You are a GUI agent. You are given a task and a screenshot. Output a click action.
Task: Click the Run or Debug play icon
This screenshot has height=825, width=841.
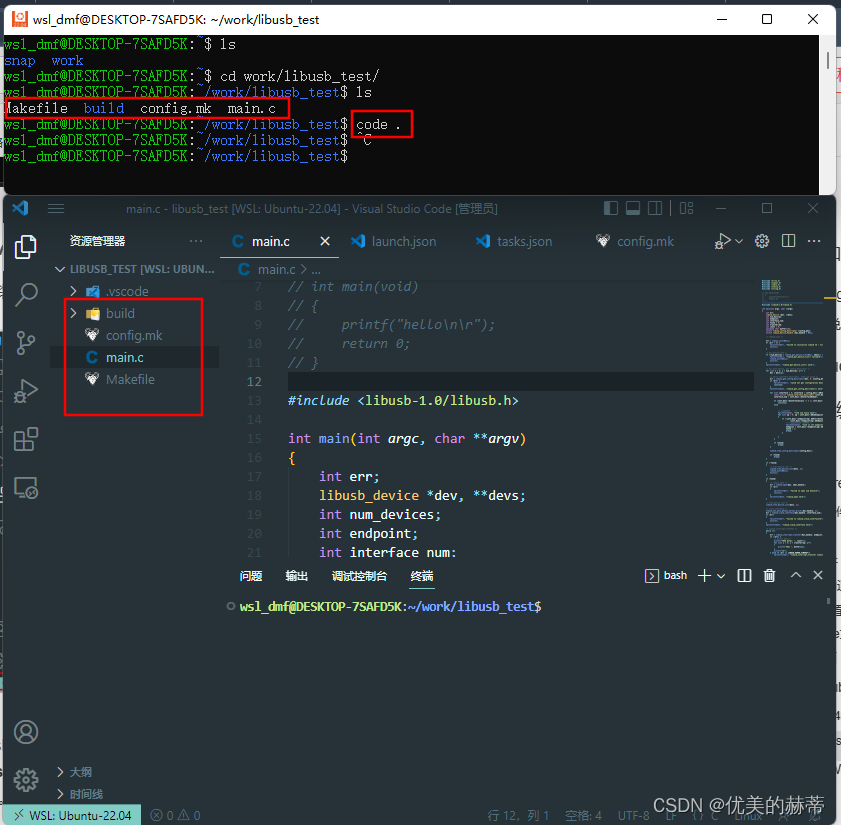coord(722,241)
